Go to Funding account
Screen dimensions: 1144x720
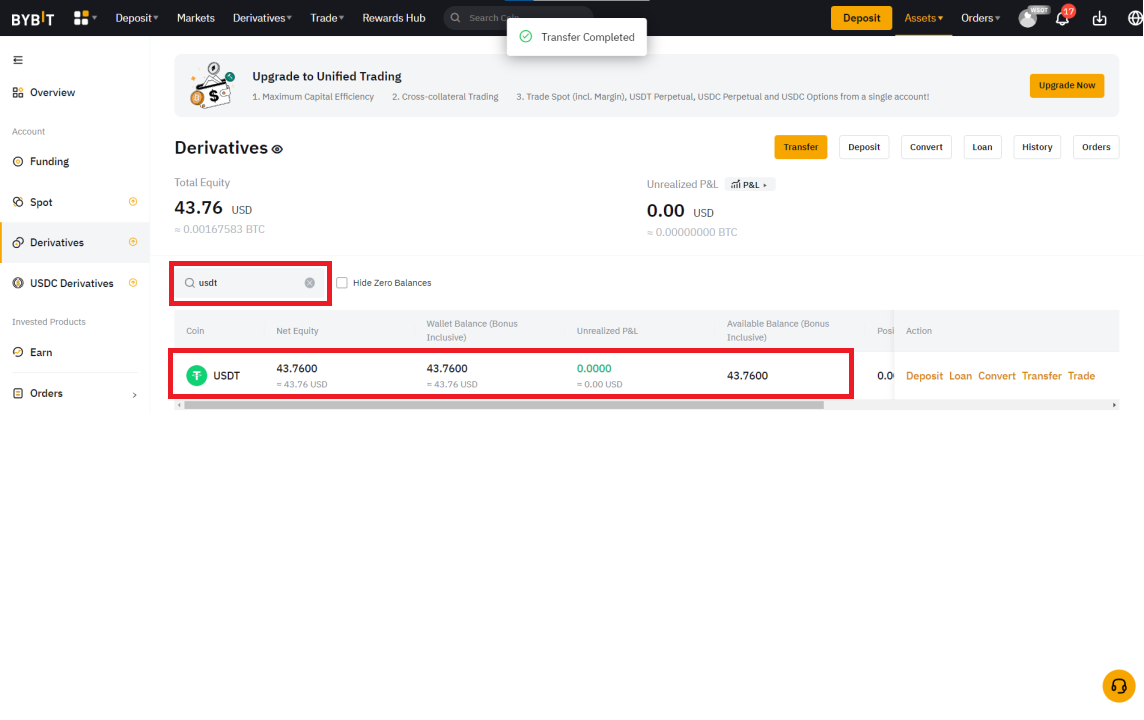50,162
